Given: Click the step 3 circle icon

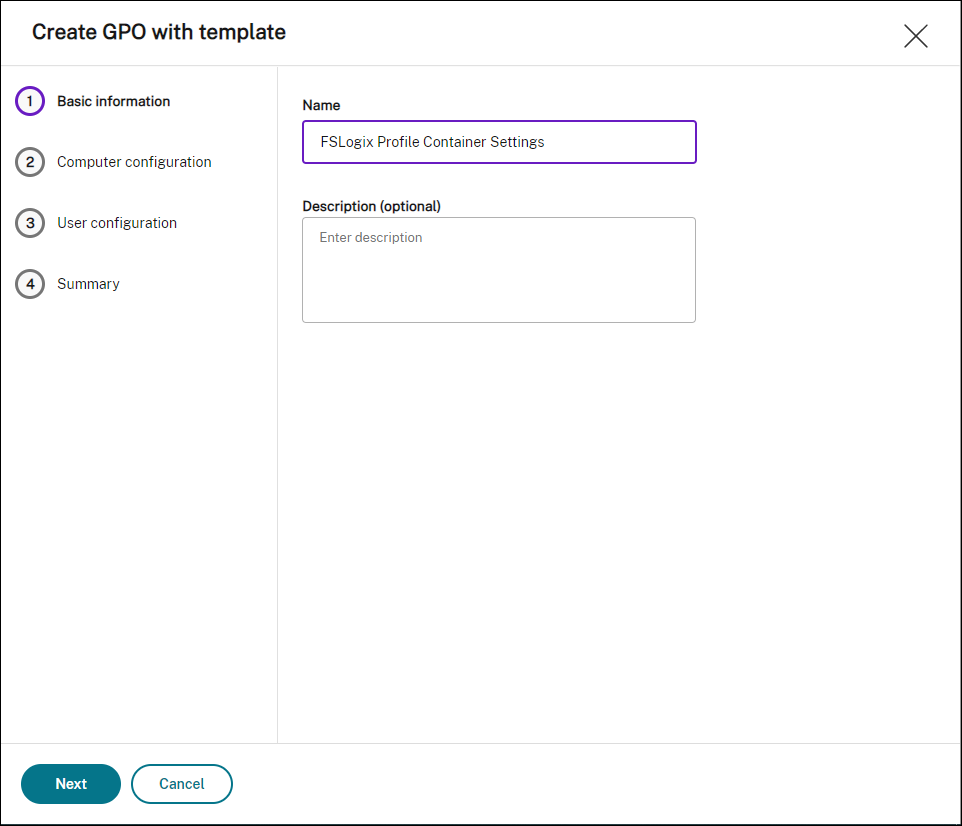Looking at the screenshot, I should click(30, 223).
